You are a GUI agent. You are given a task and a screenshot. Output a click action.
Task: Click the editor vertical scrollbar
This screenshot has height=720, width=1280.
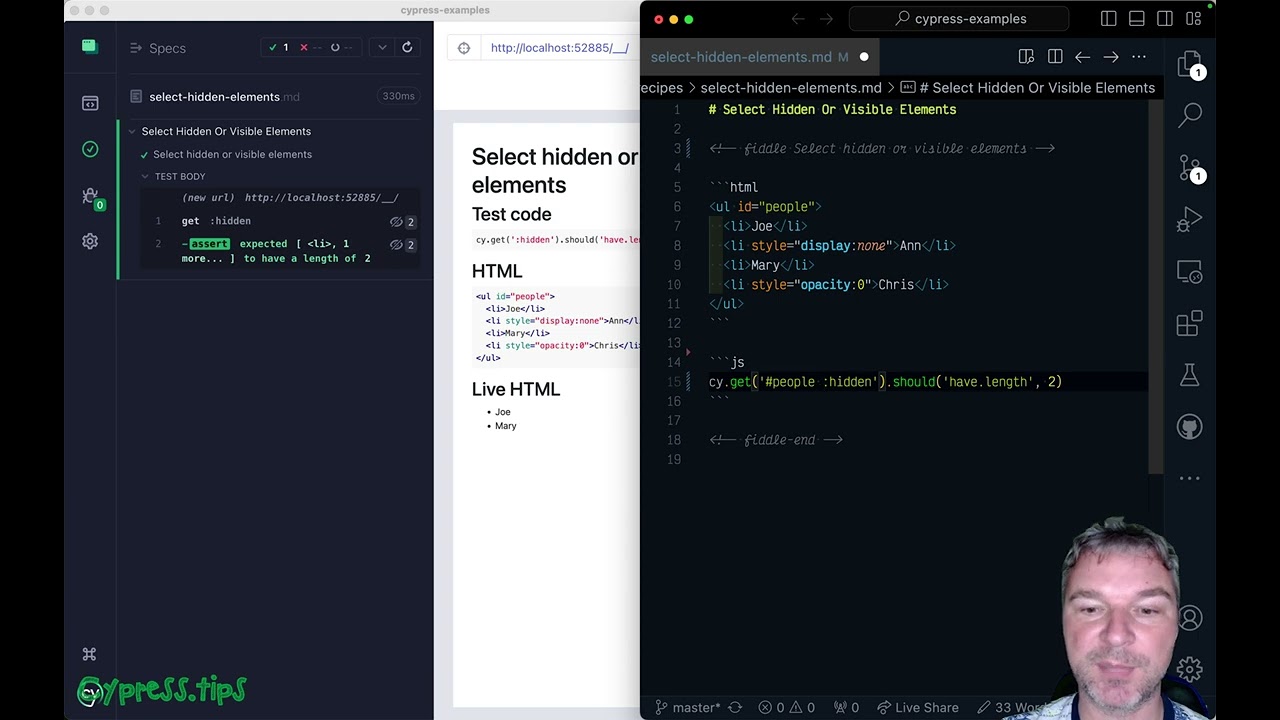click(1156, 285)
